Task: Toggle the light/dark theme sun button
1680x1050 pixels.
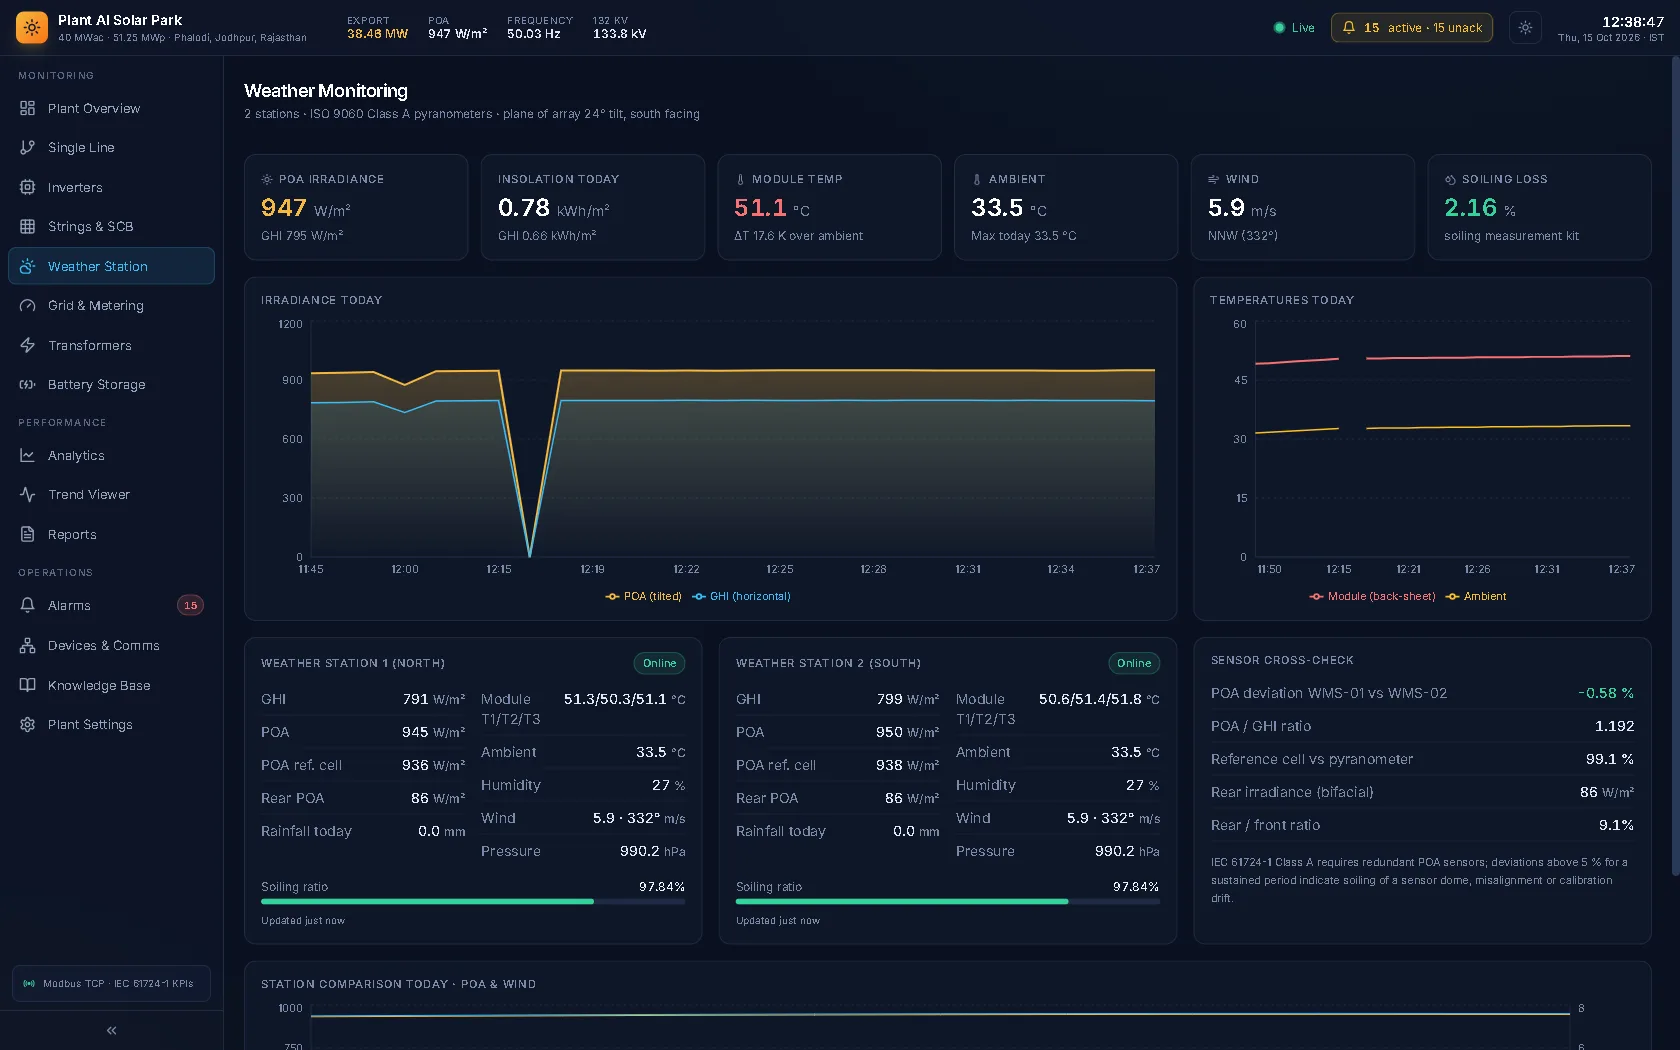Action: click(x=1525, y=28)
